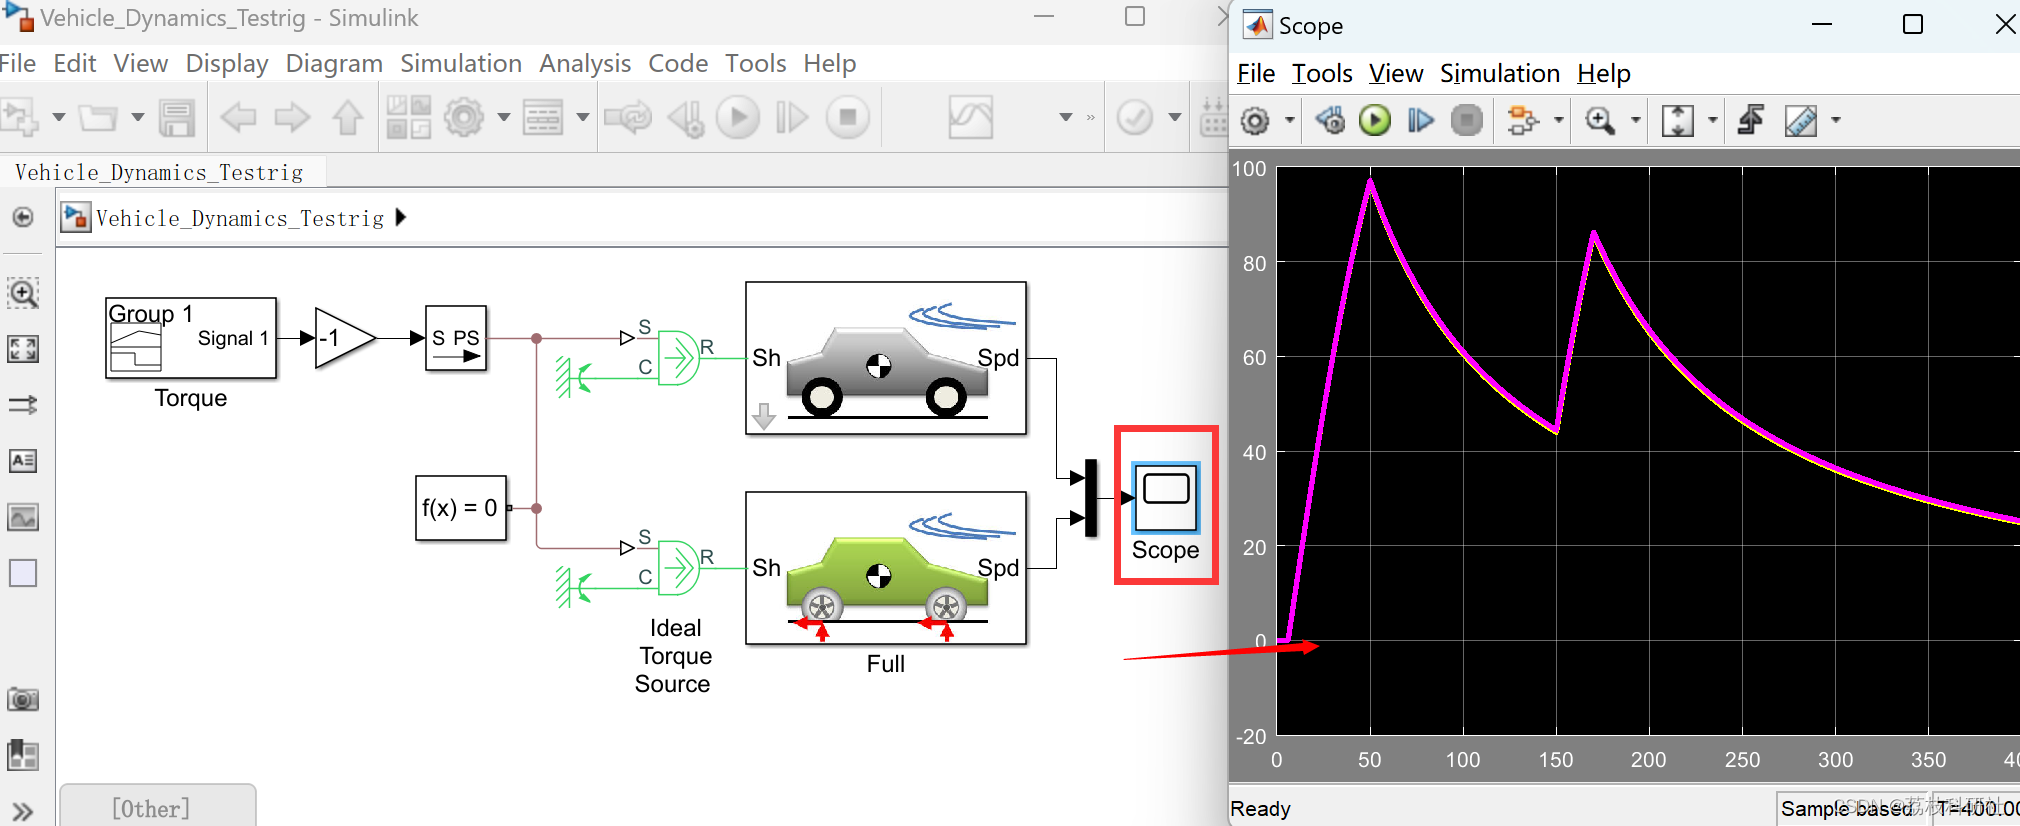Viewport: 2020px width, 826px height.
Task: Select the Annotation text palette icon
Action: pyautogui.click(x=23, y=461)
